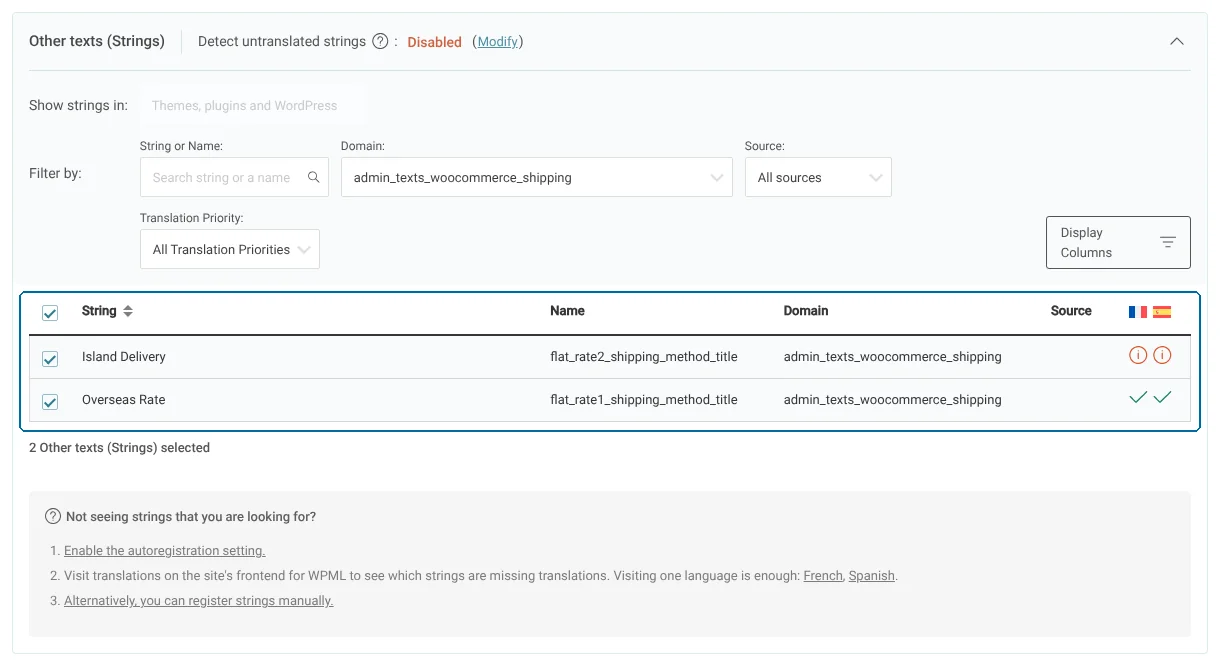Click Spanish info status icon for Island Delivery
This screenshot has height=666, width=1220.
tap(1162, 355)
